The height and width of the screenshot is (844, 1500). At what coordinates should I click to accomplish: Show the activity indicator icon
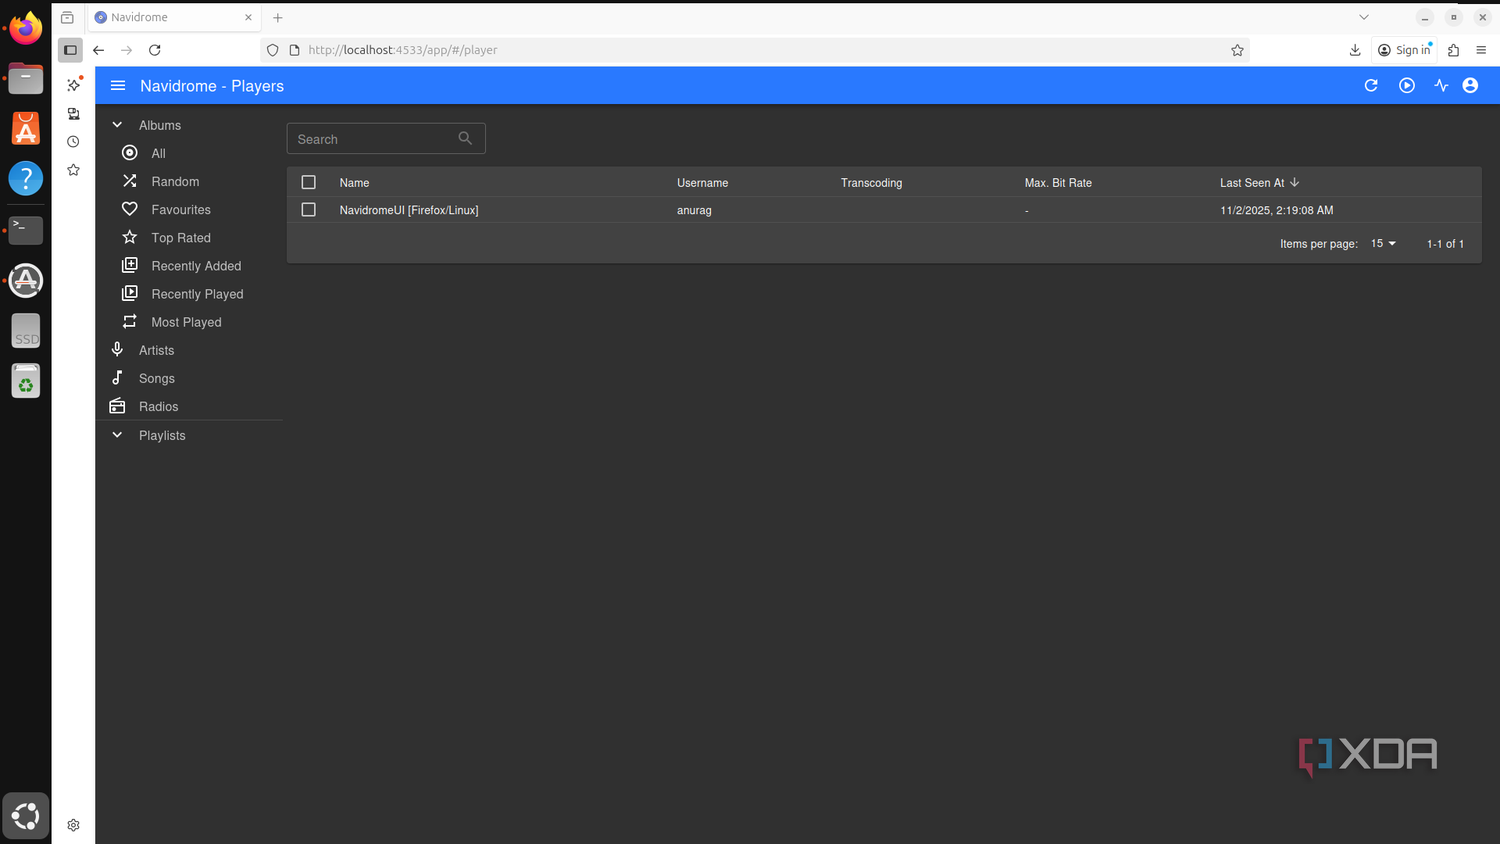1441,86
